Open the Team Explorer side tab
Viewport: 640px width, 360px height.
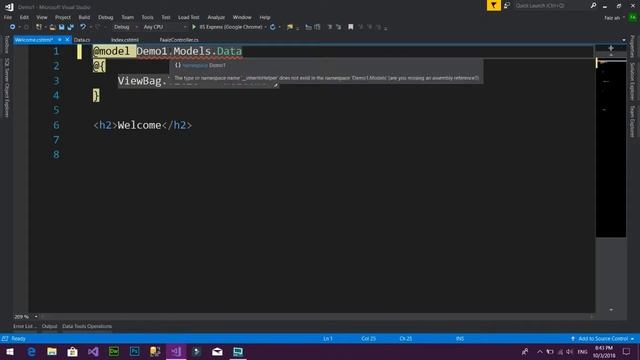[632, 122]
